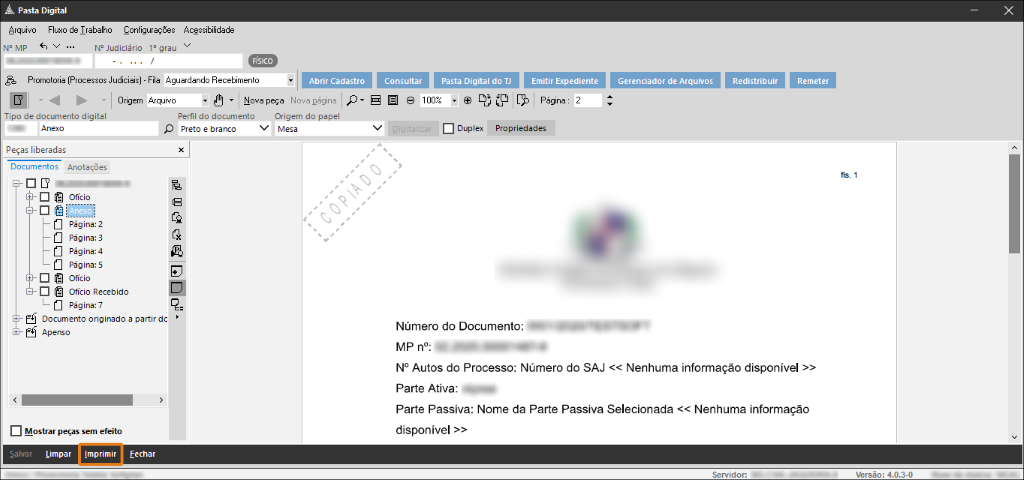Open Perfil do documento dropdown
Screen dimensions: 1024x480
263,129
